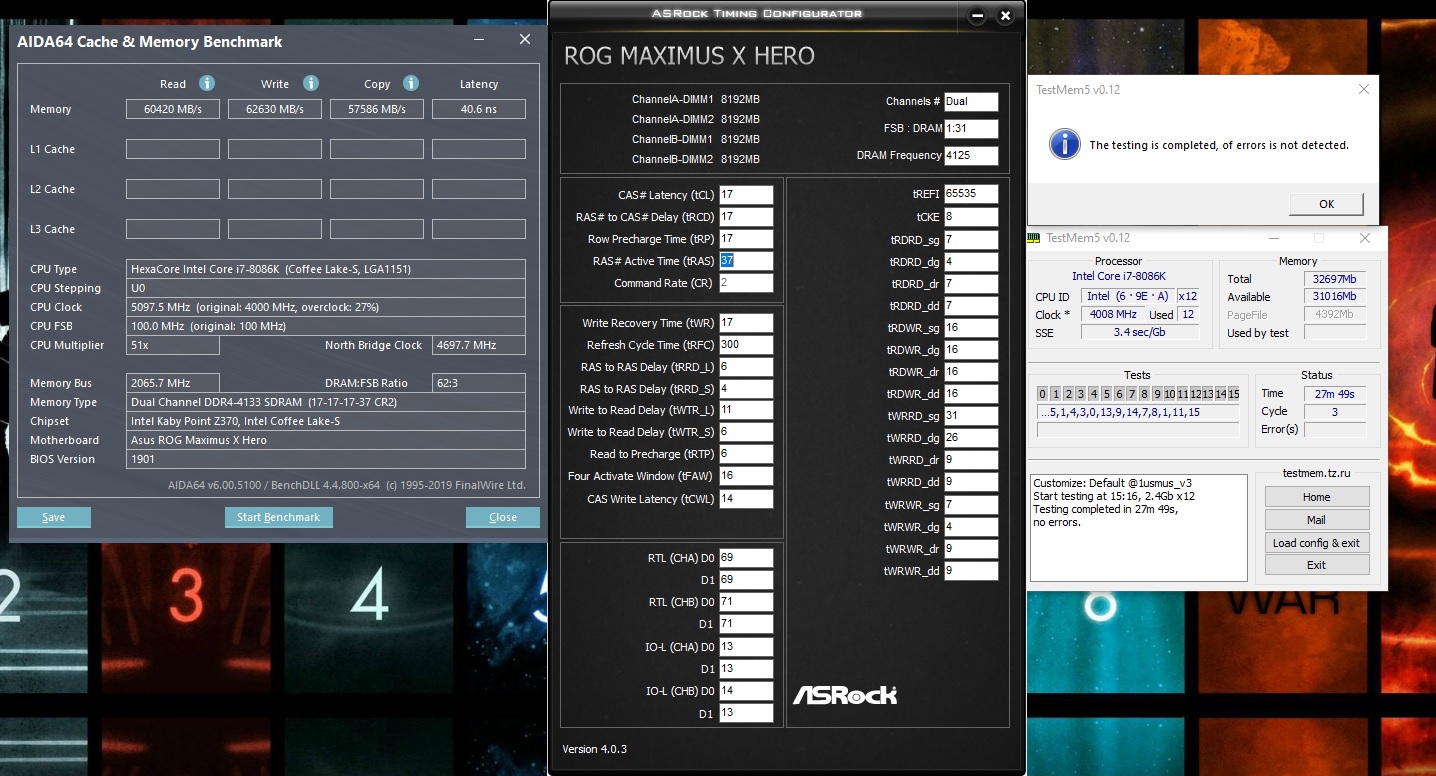The width and height of the screenshot is (1436, 776).
Task: Click the DRAM Frequency 4125 field
Action: (971, 155)
